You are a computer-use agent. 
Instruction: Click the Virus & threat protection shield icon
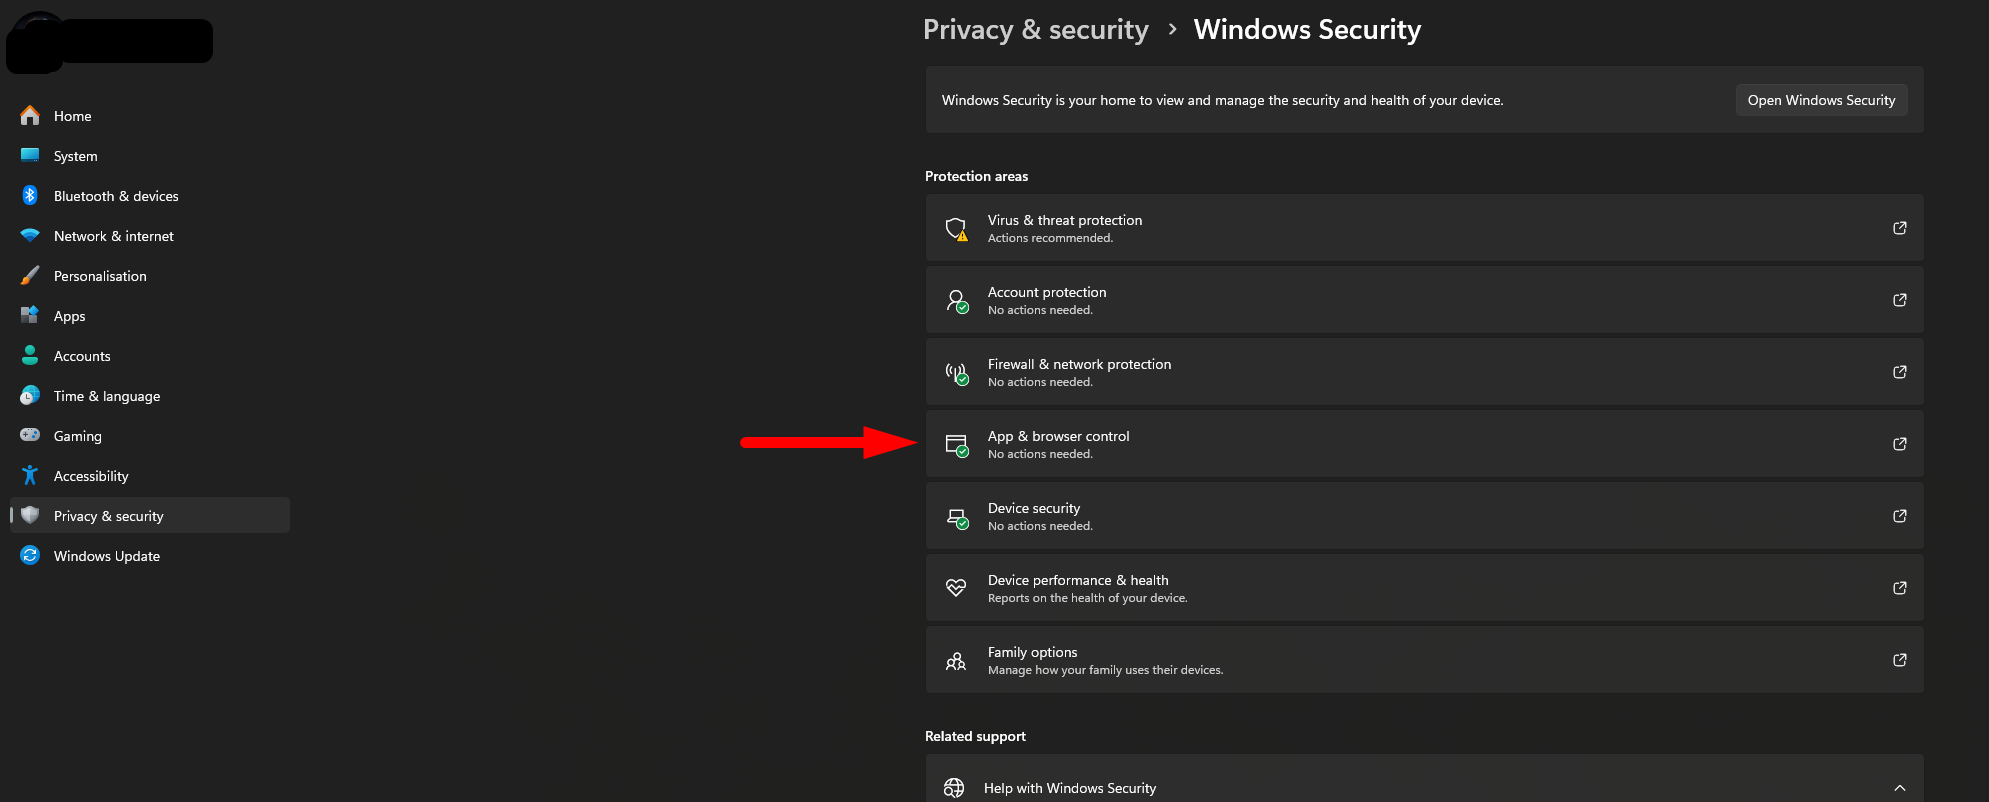tap(957, 229)
